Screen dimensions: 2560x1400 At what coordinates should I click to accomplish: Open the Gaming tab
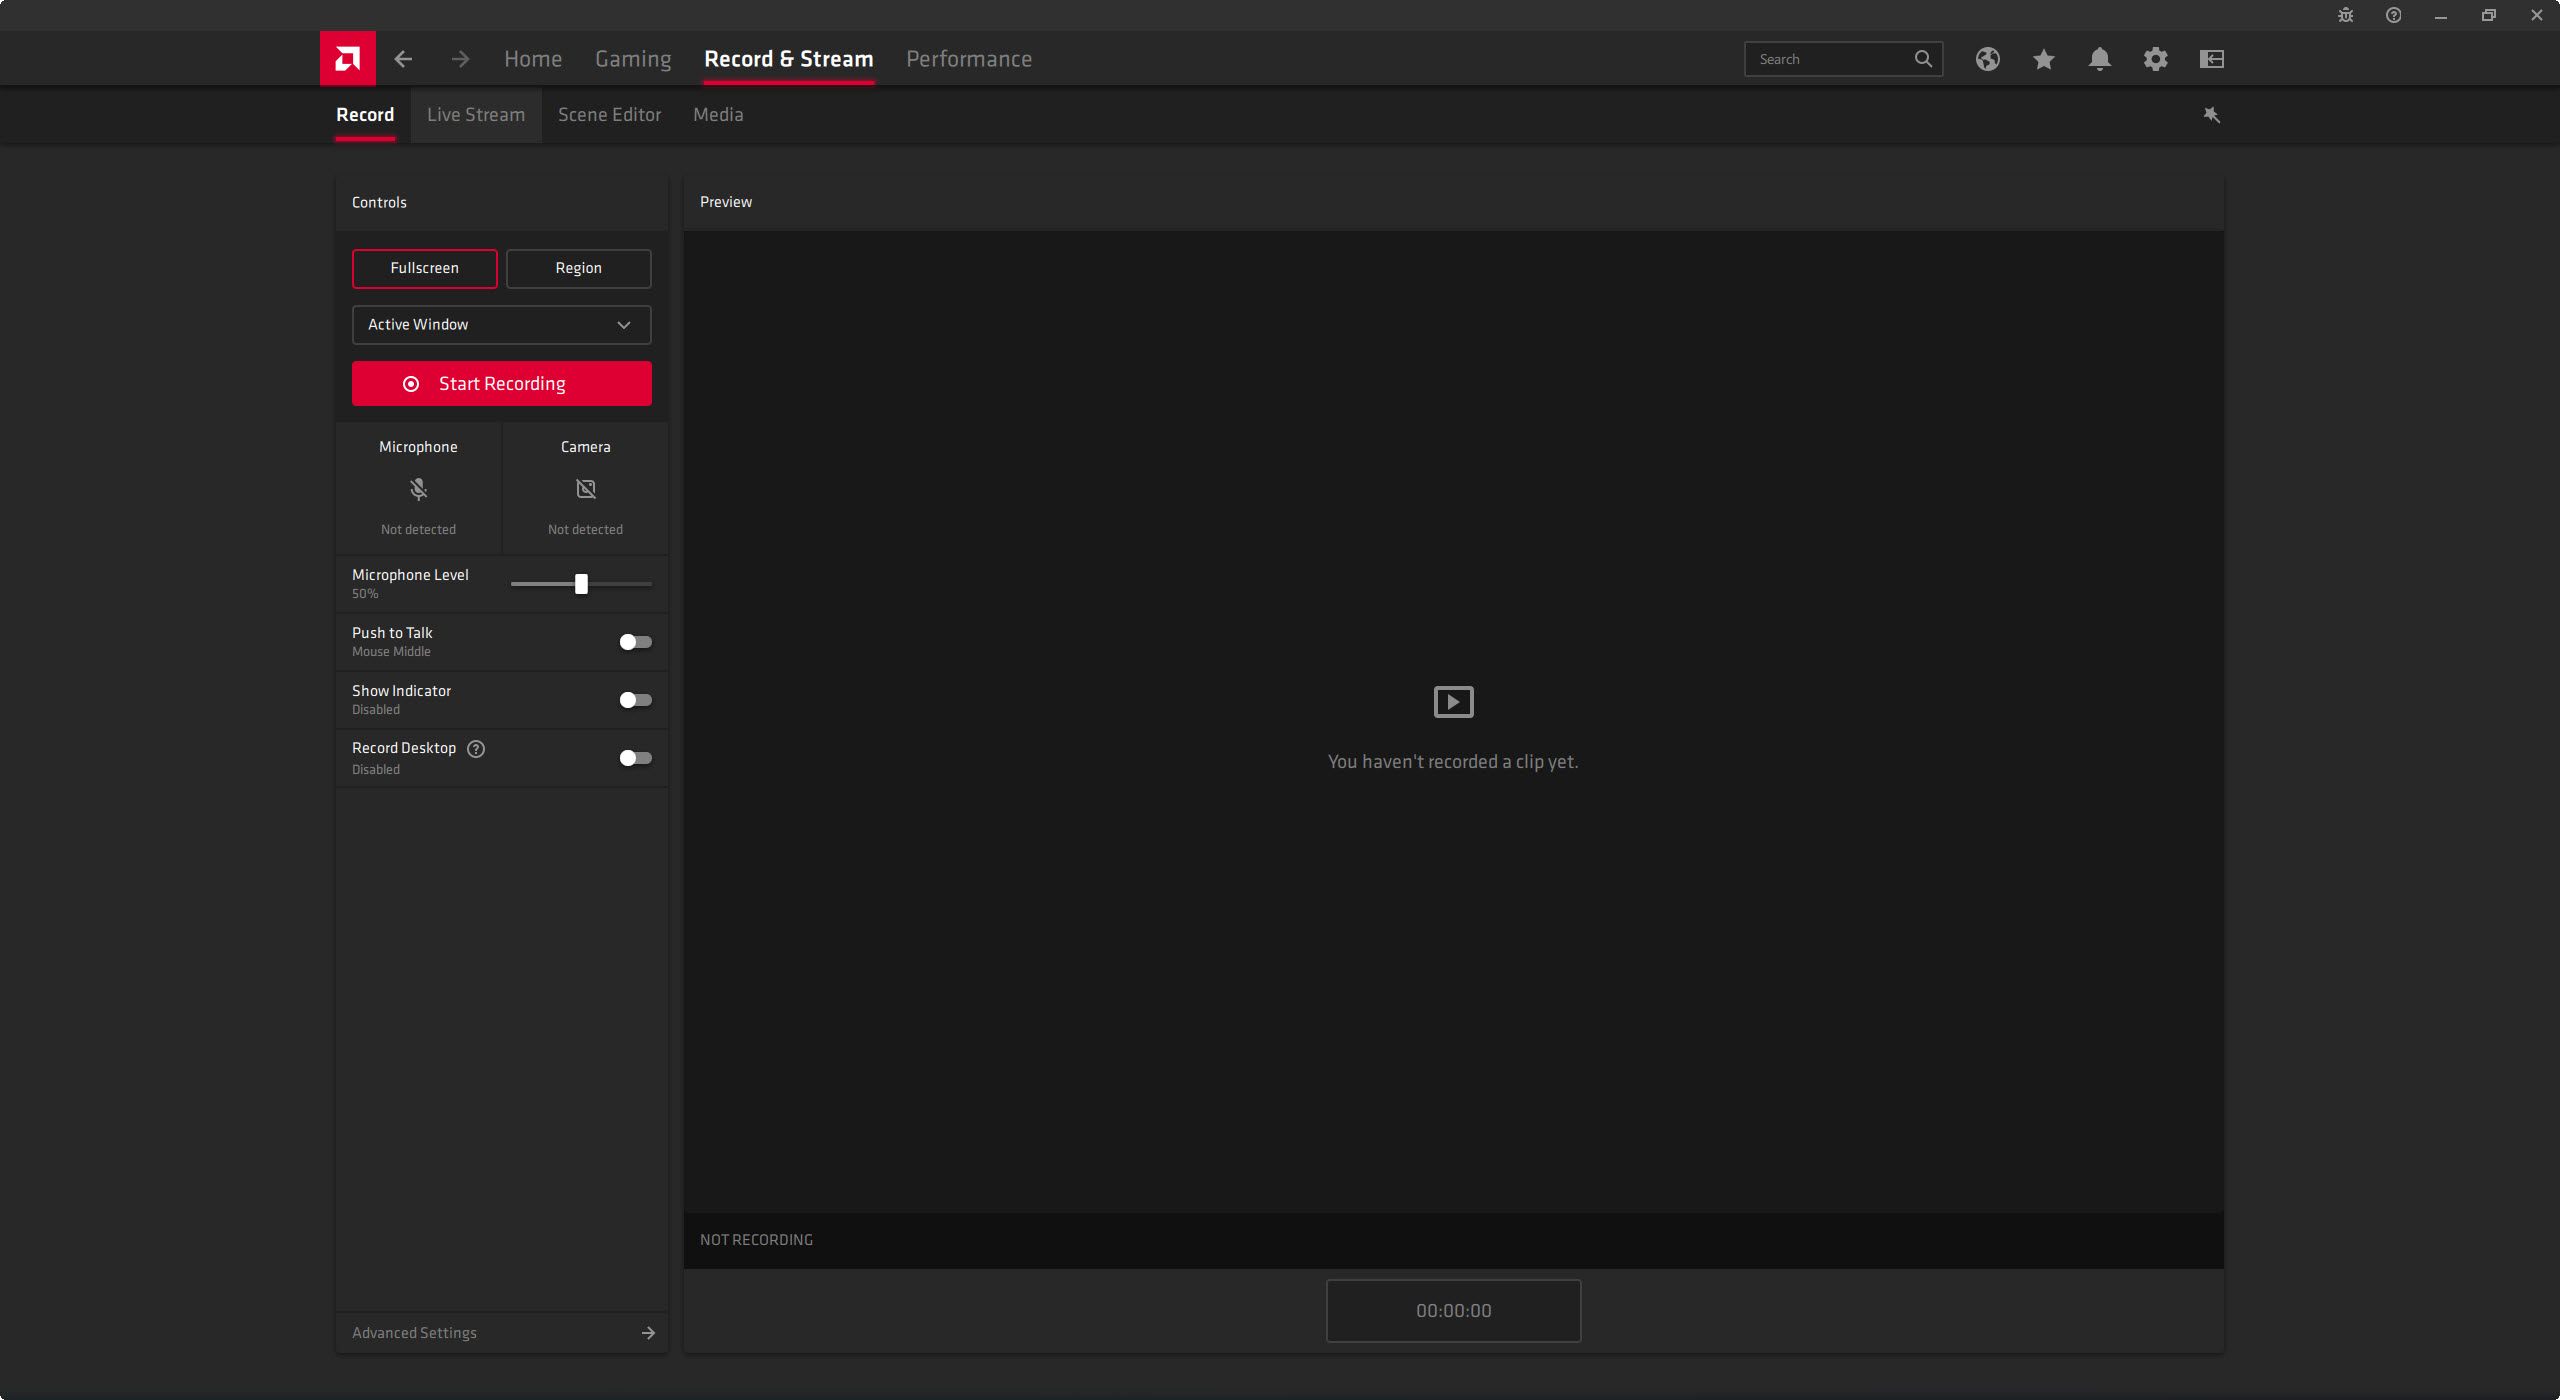tap(633, 59)
